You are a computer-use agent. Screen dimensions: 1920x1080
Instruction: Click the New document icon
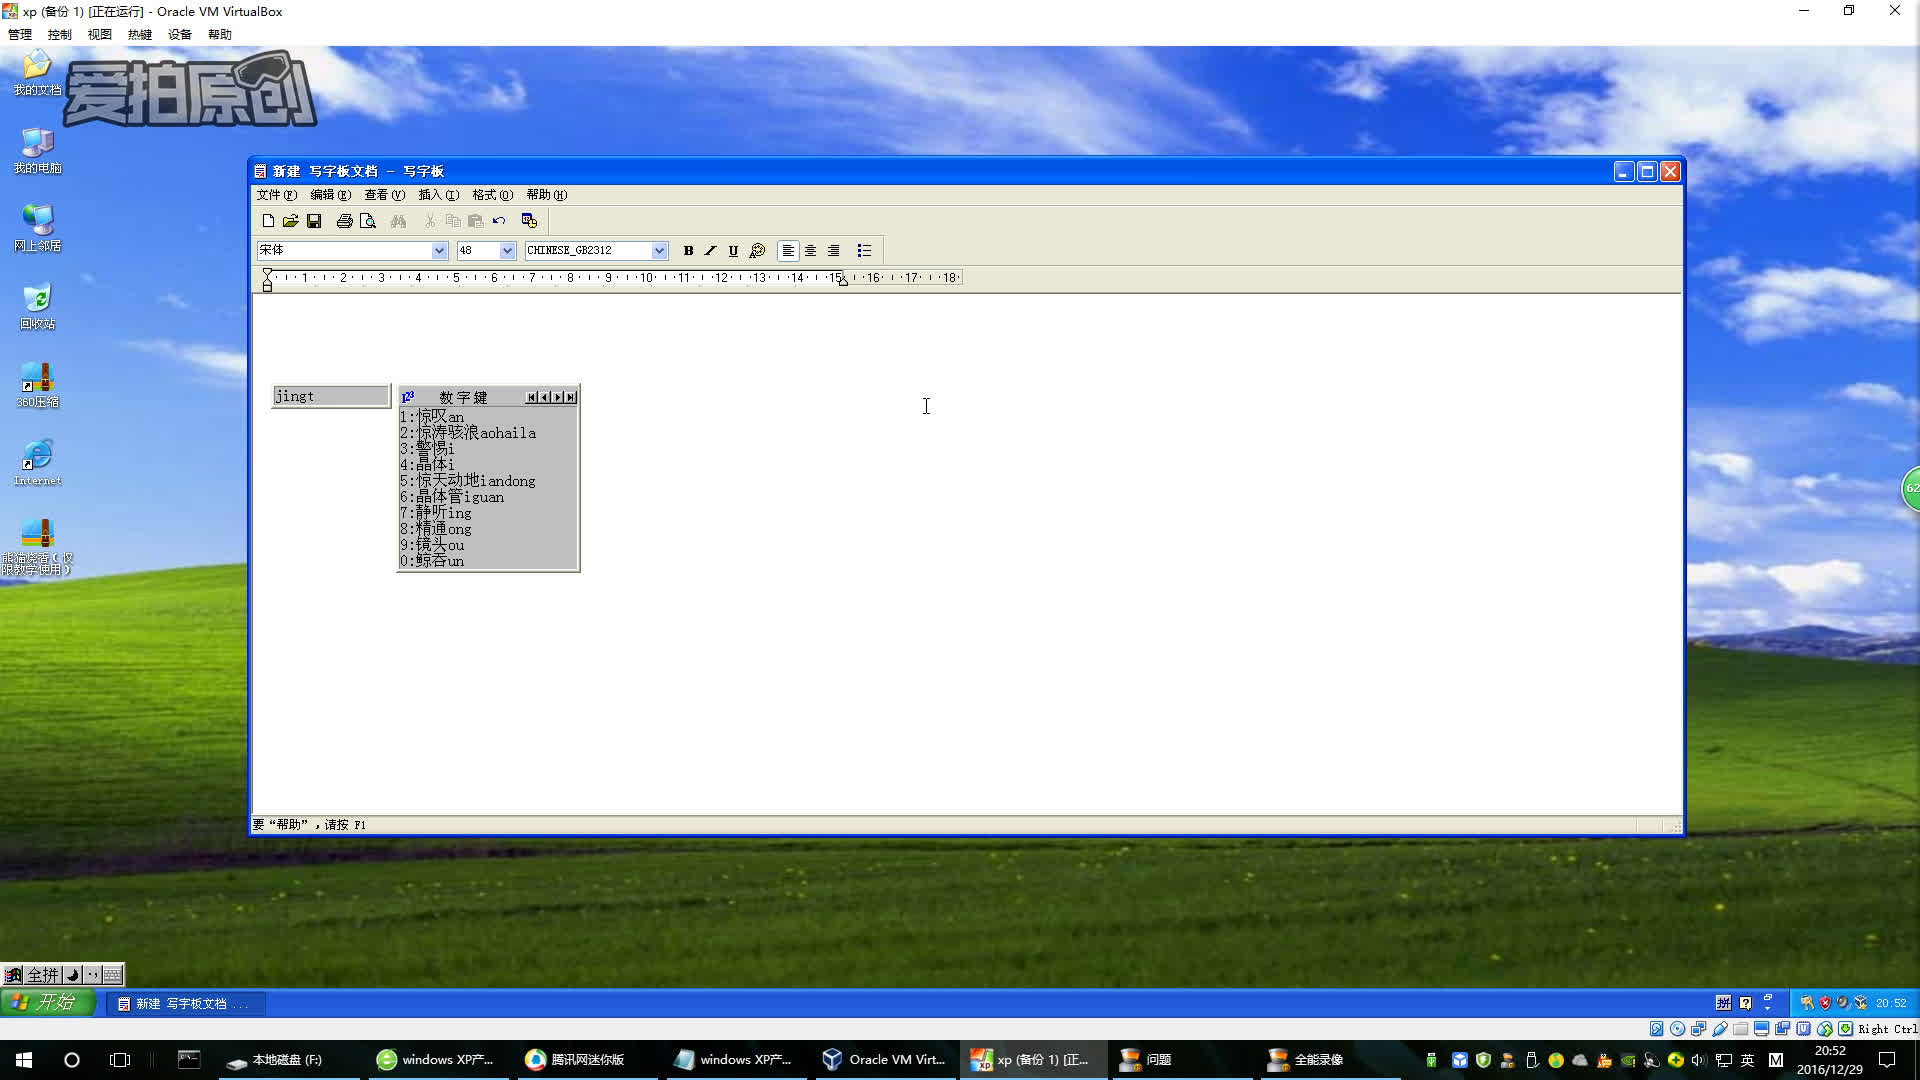pos(268,221)
